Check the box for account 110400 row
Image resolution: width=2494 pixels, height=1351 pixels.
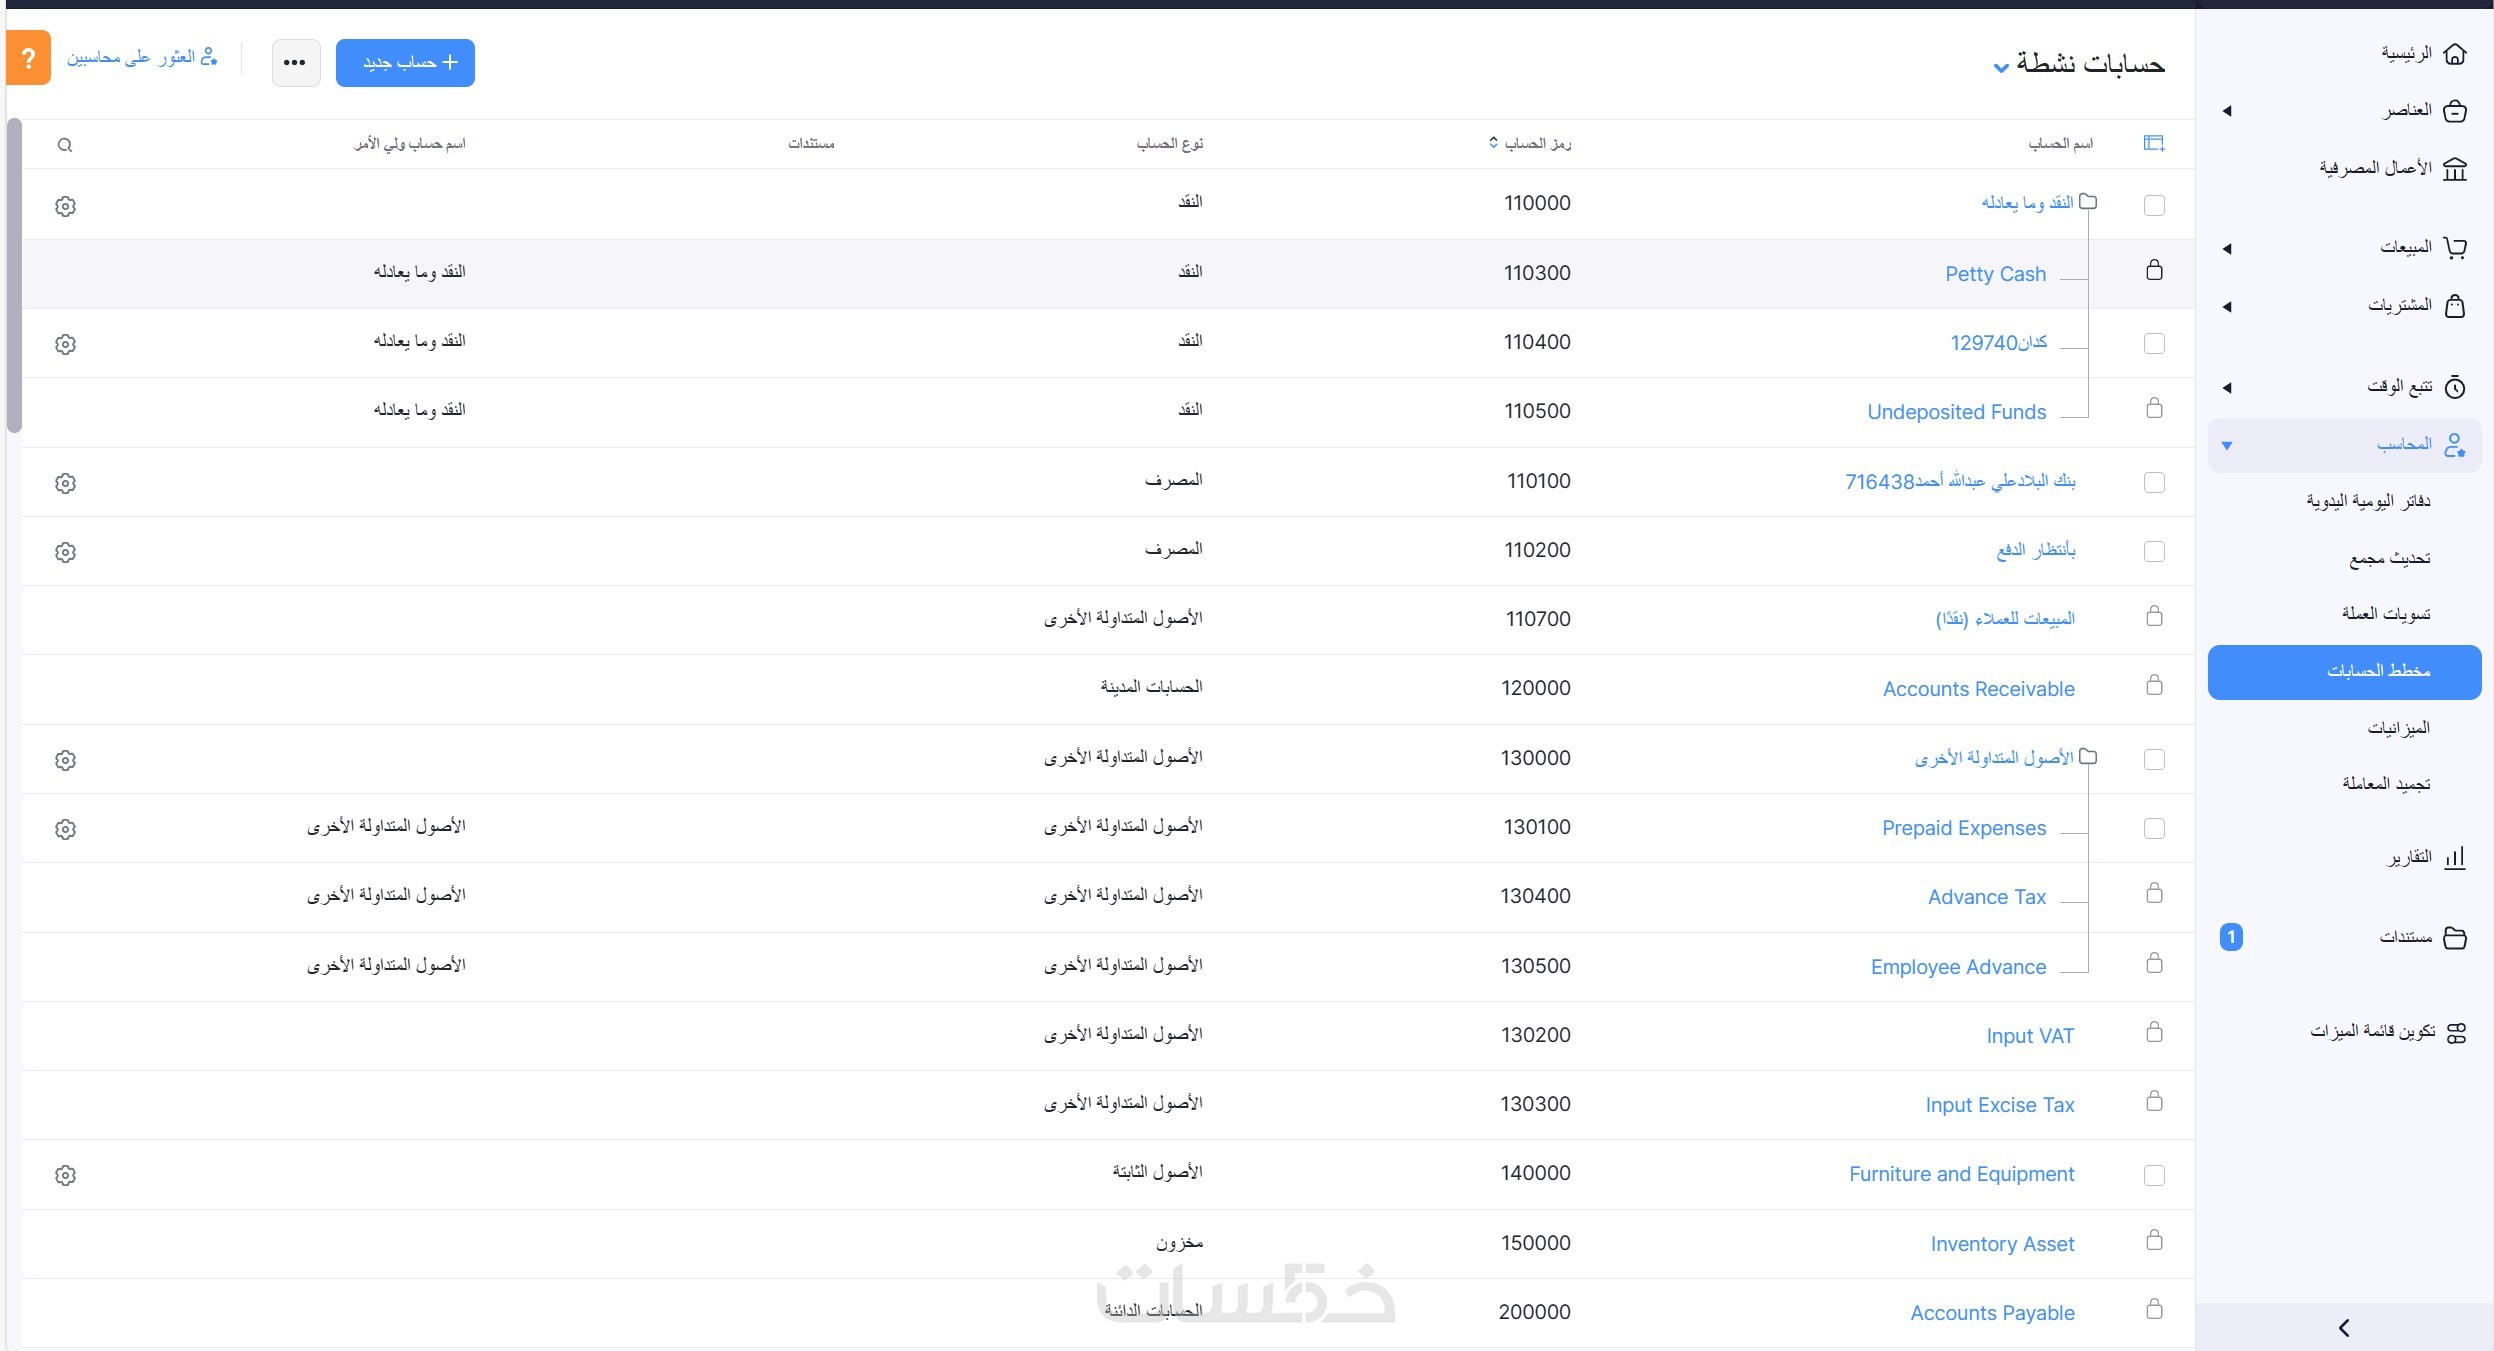pos(2155,344)
